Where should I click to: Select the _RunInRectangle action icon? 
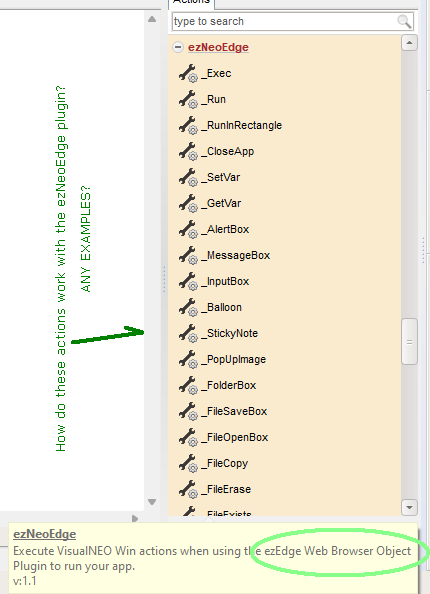[x=188, y=125]
